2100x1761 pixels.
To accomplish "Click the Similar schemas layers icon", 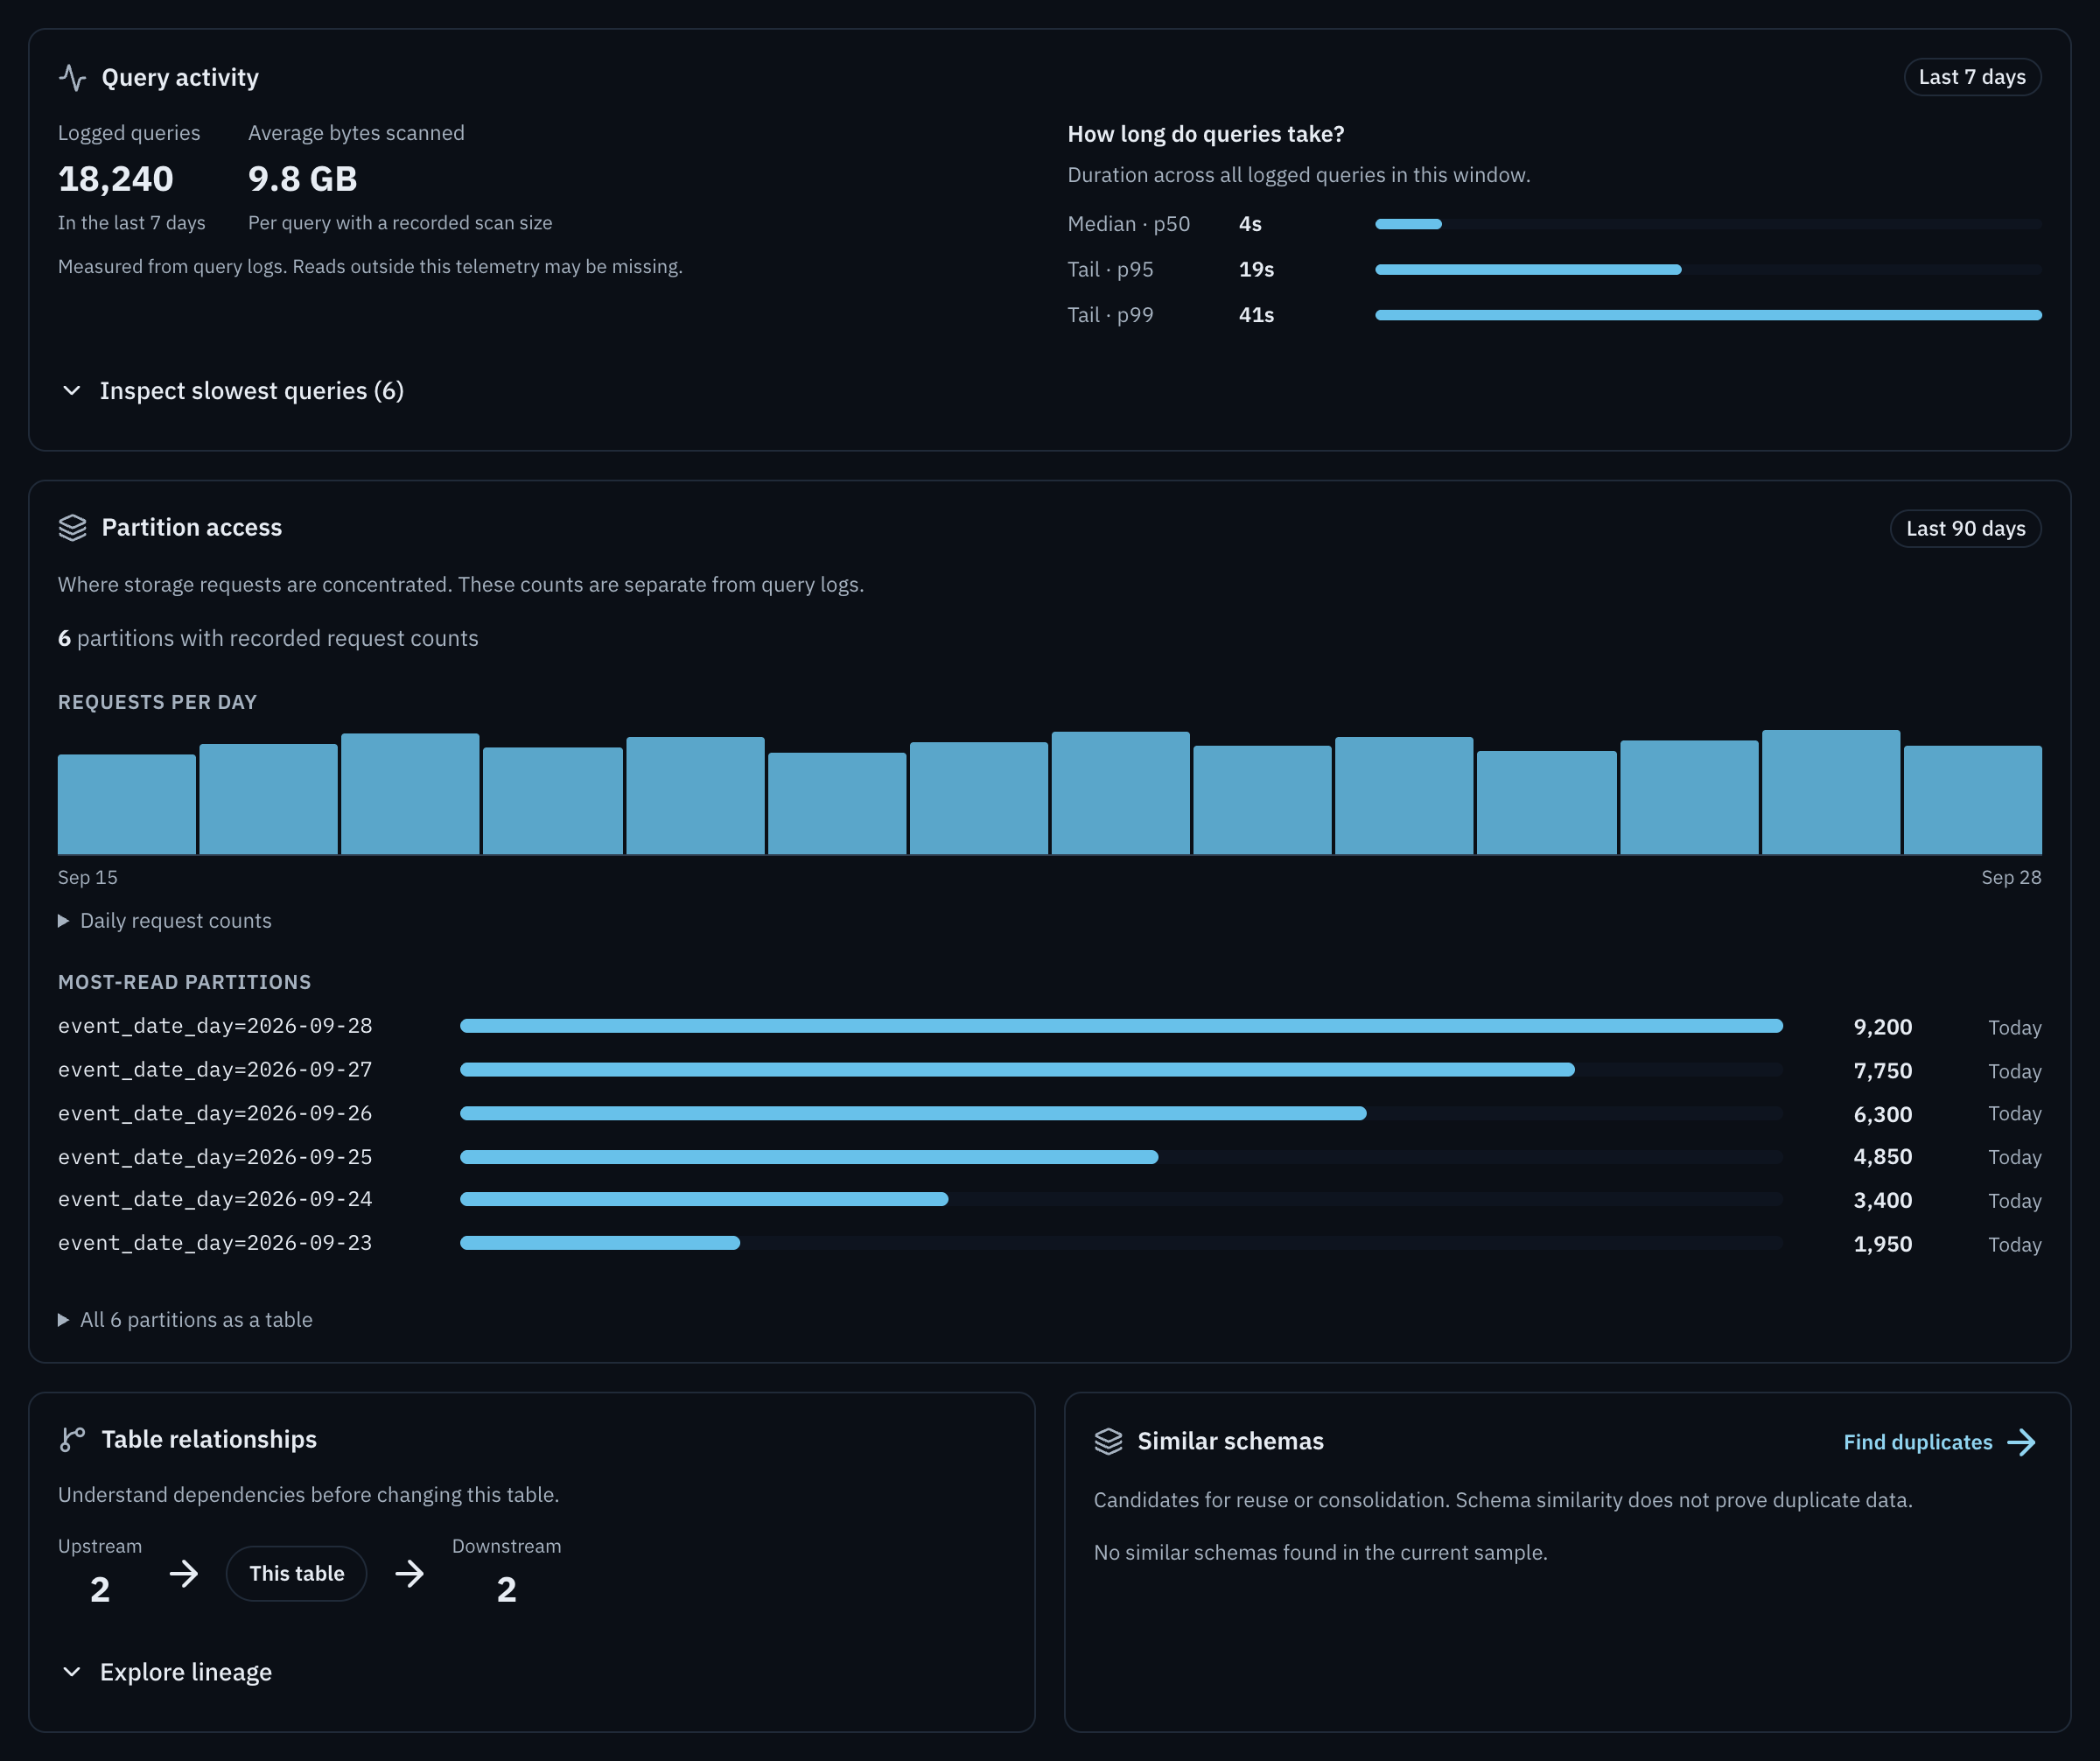I will 1108,1441.
